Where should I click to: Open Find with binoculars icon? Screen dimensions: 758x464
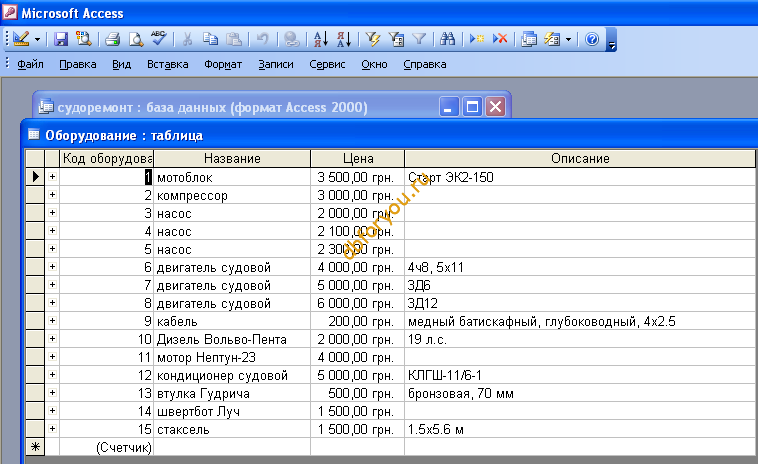pyautogui.click(x=448, y=39)
